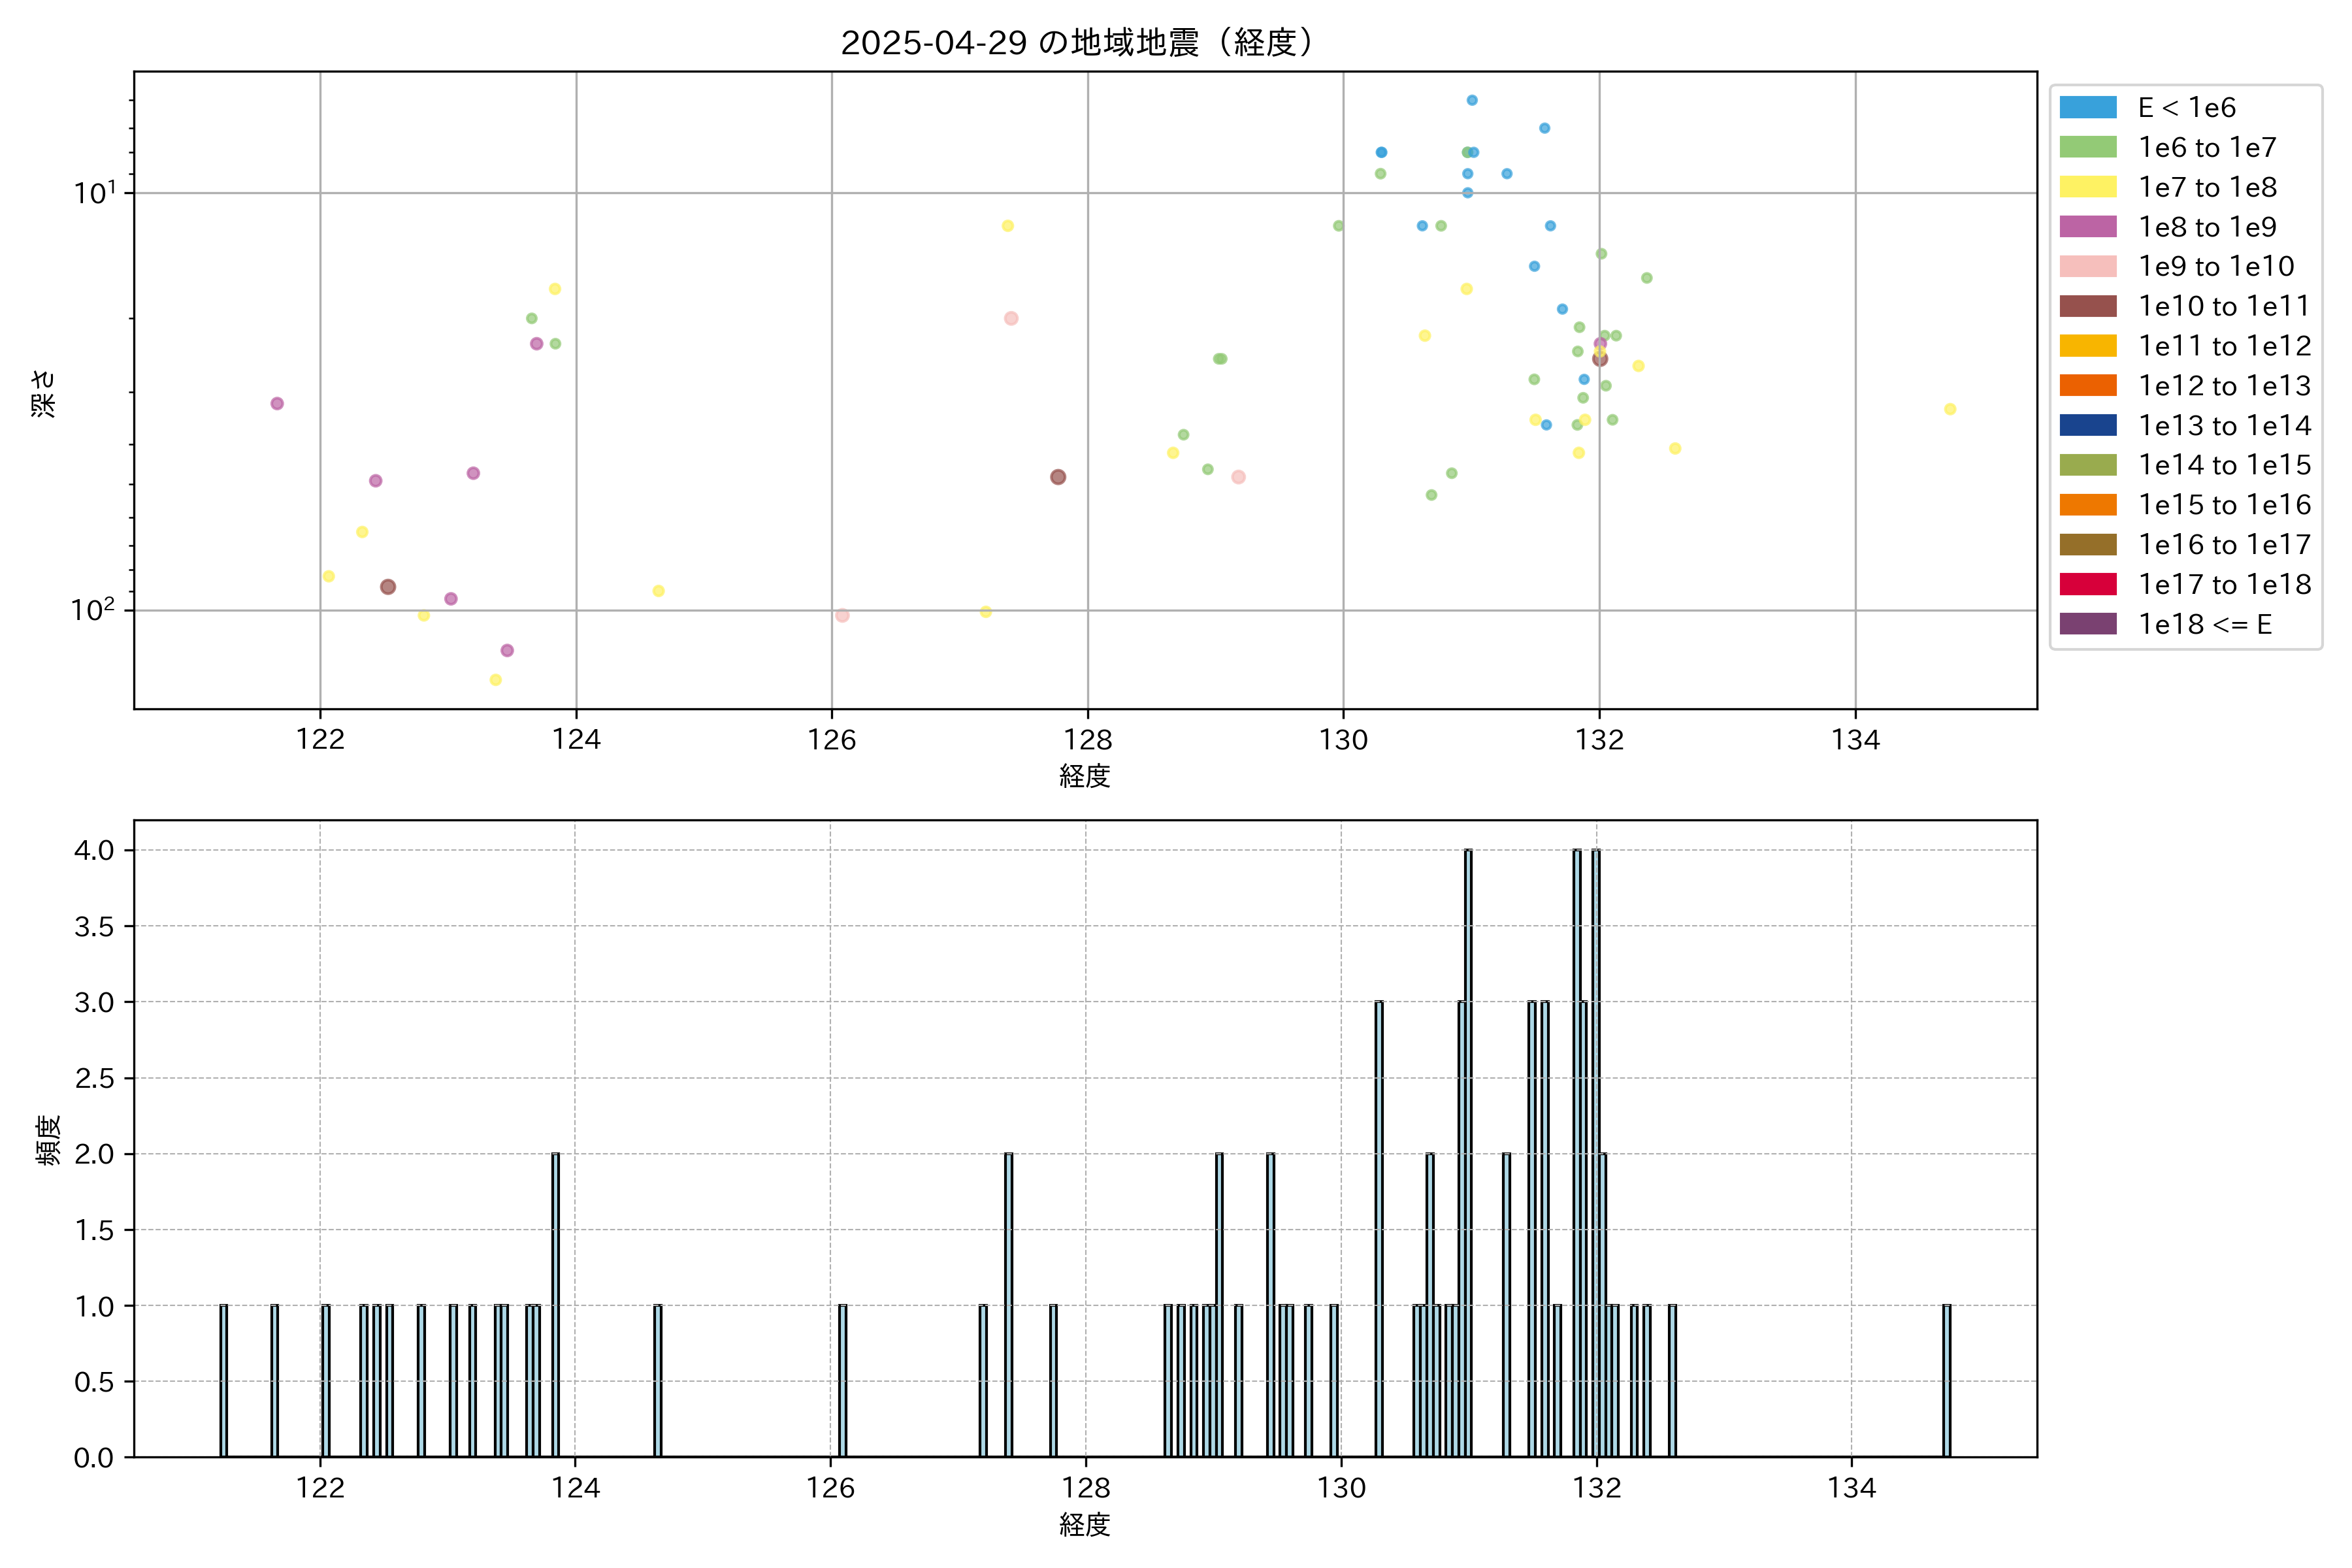Select the brown 1e10 to 1e11 swatch
Image resolution: width=2352 pixels, height=1568 pixels.
tap(2088, 306)
